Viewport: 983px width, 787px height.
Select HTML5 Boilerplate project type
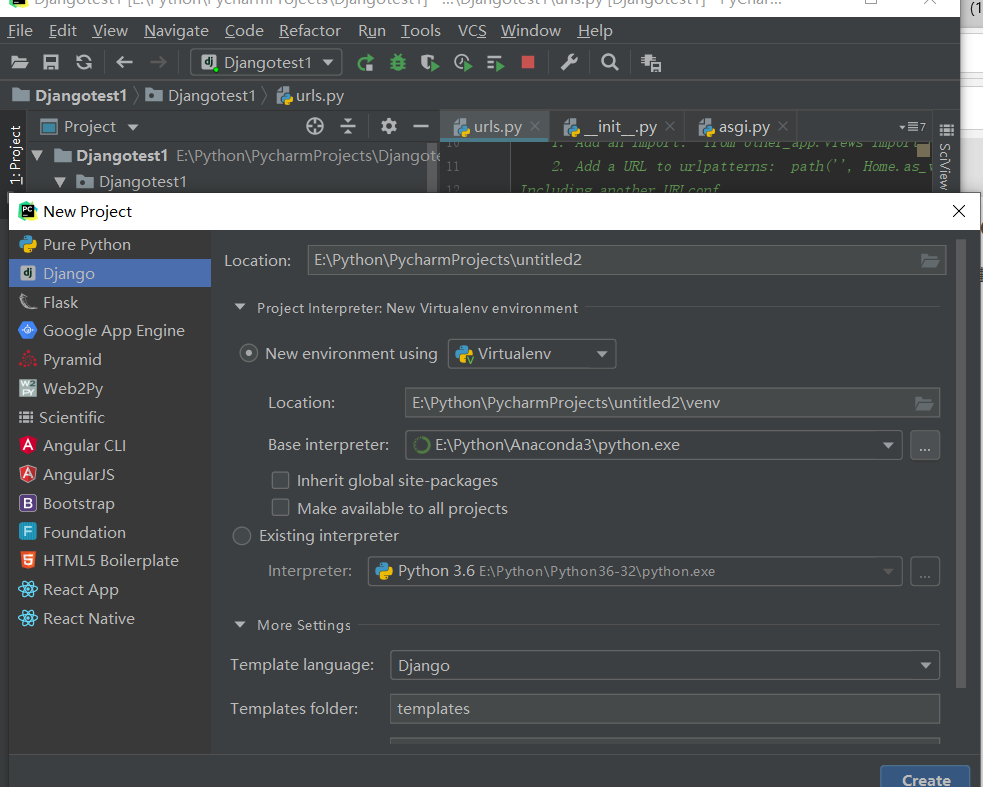[x=110, y=561]
